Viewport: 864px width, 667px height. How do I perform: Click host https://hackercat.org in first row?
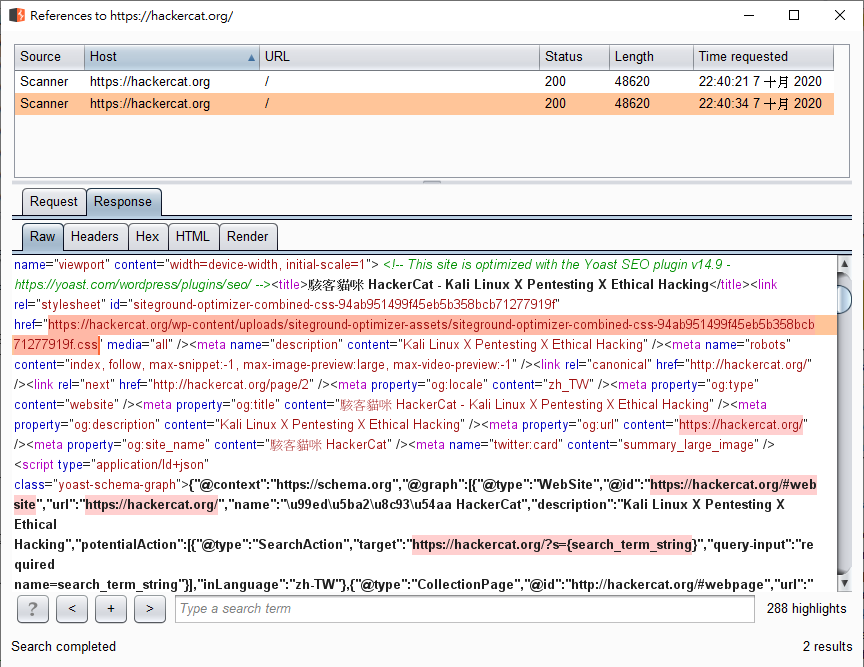click(x=150, y=82)
